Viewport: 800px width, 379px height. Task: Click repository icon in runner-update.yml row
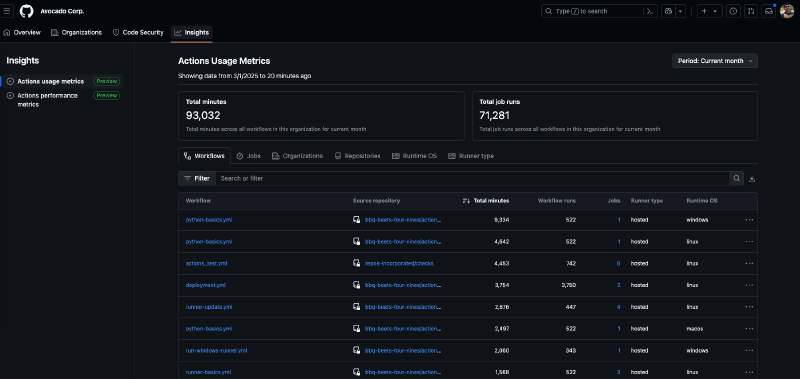coord(357,307)
